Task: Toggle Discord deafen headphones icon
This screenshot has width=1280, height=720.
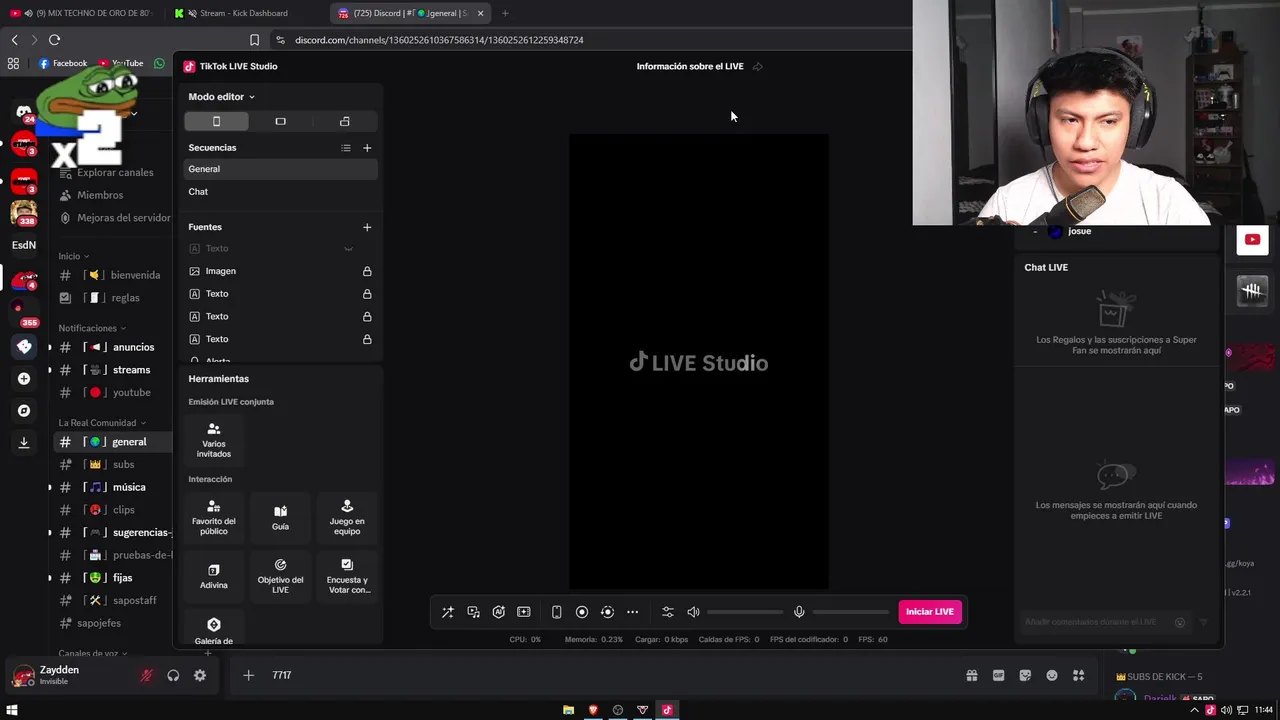Action: point(173,675)
